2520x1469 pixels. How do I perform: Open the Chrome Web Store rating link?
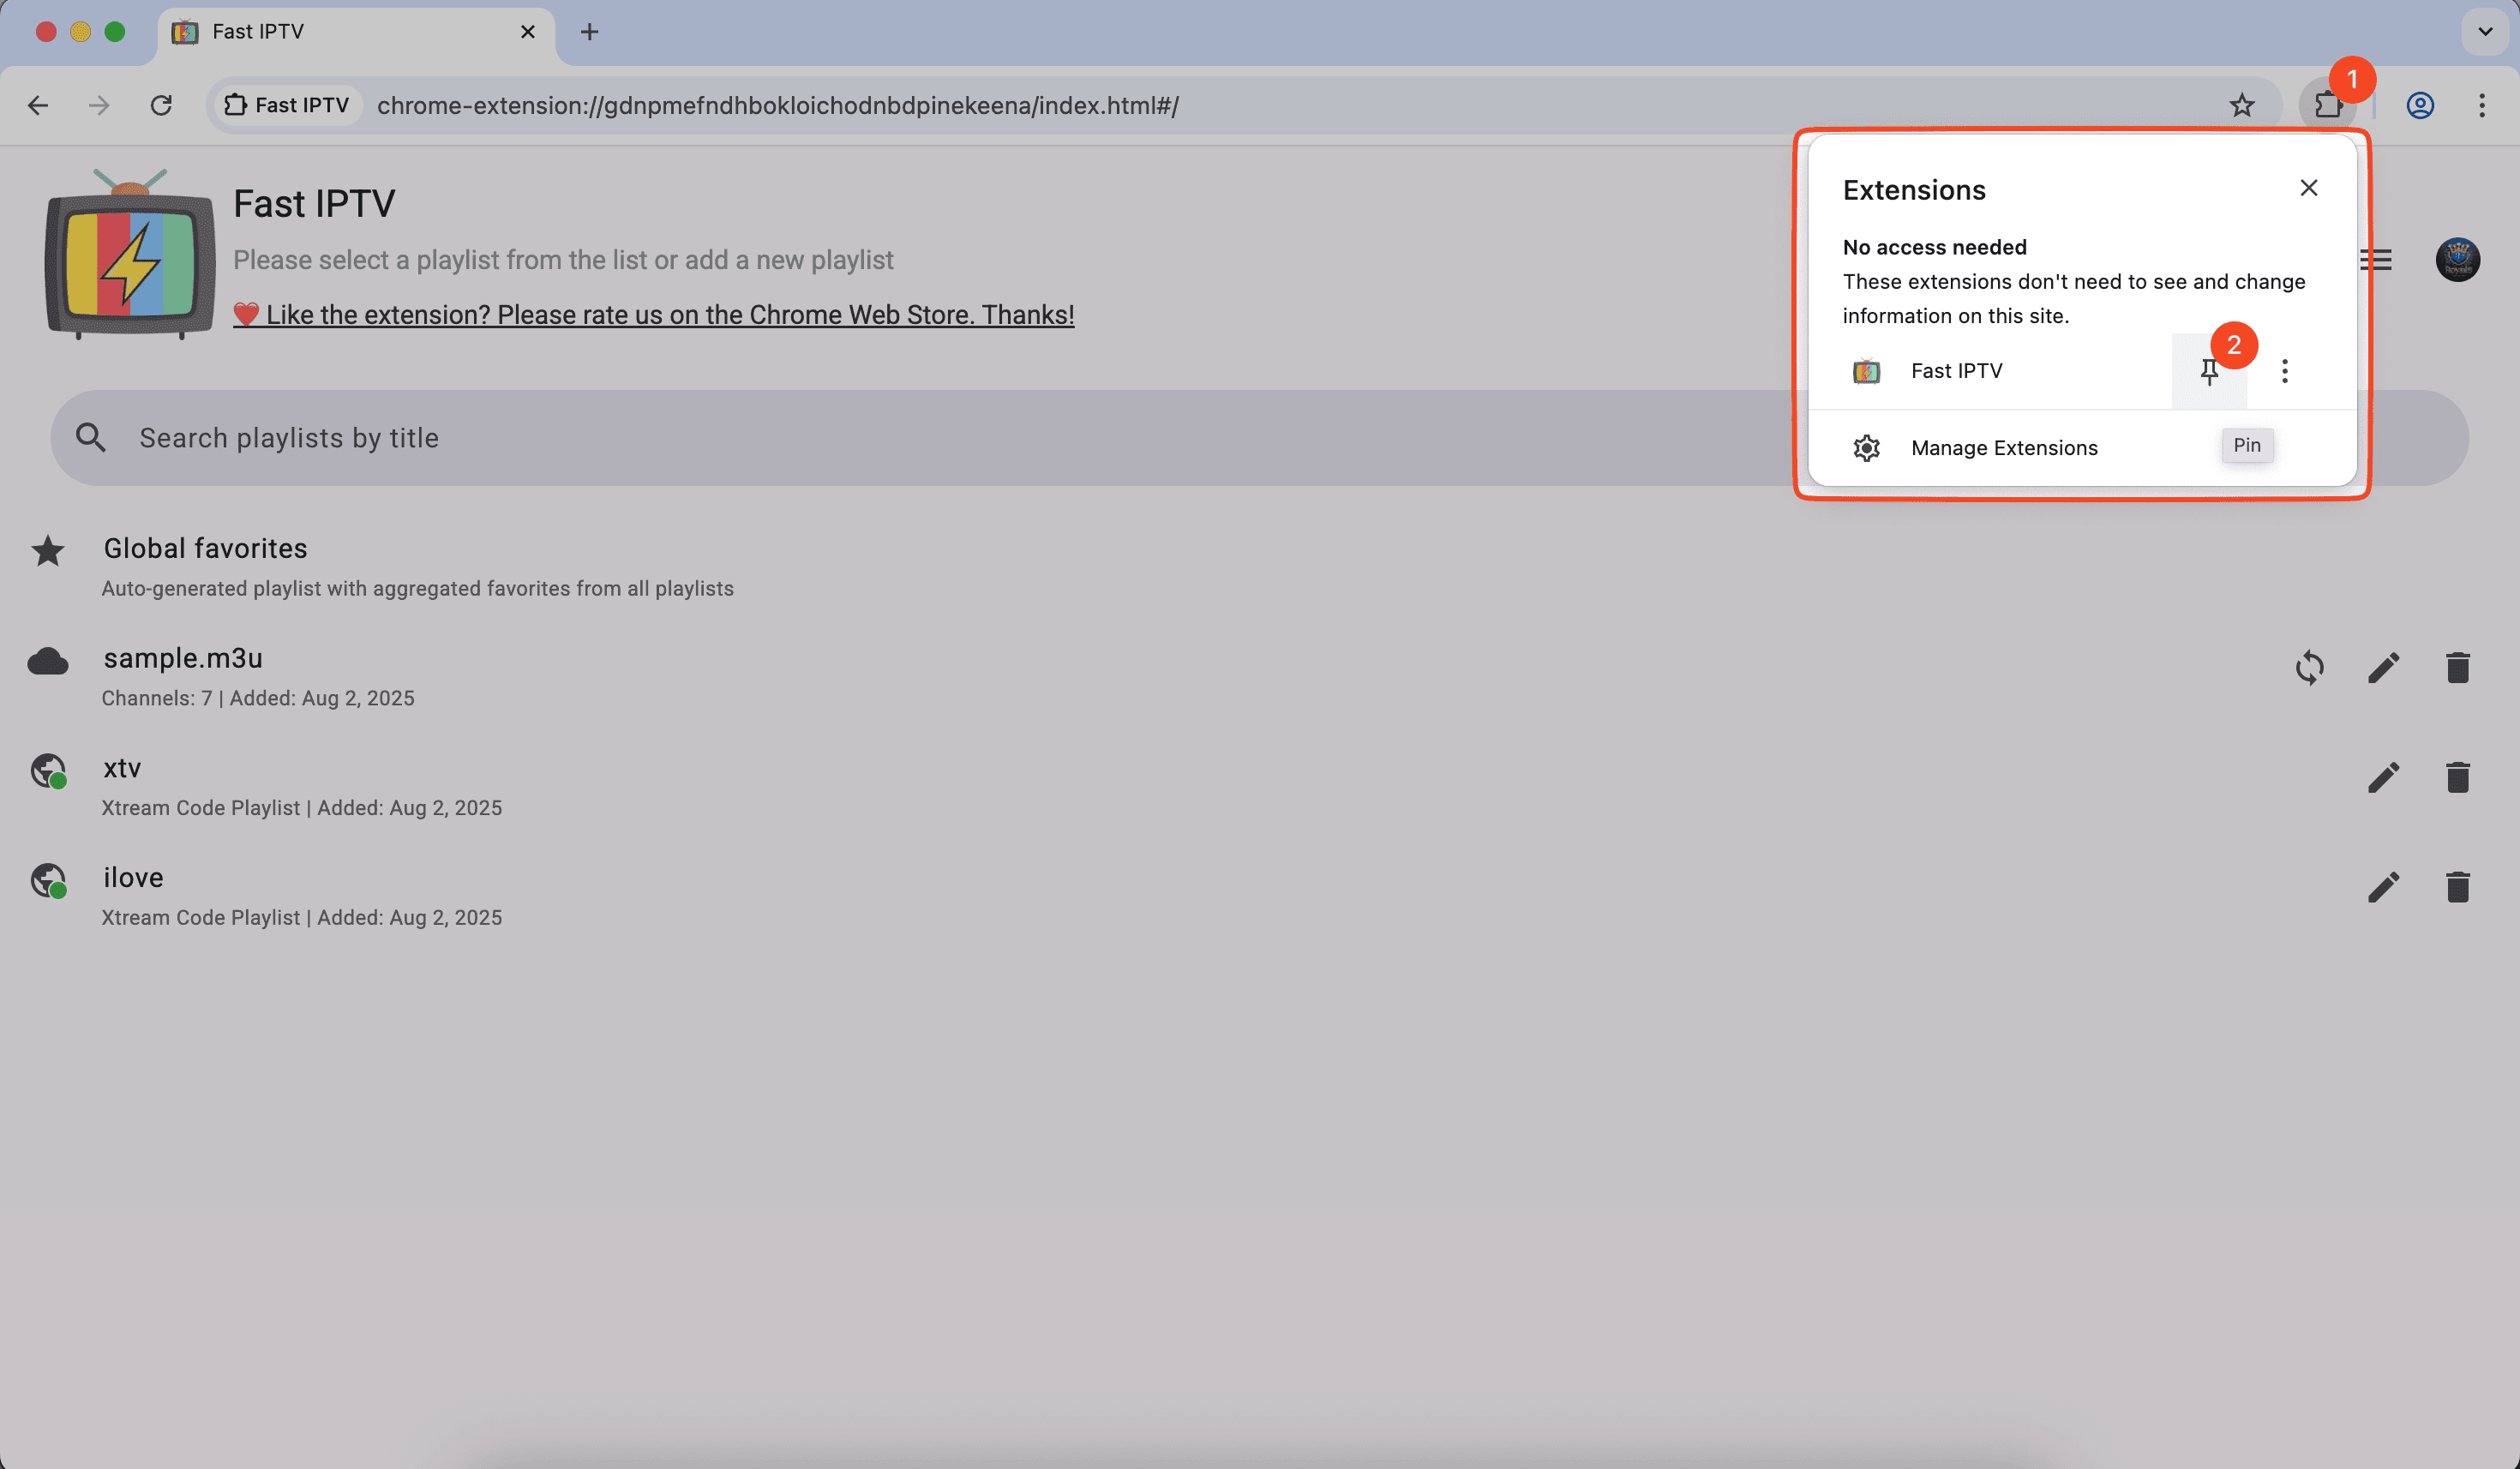(x=654, y=315)
